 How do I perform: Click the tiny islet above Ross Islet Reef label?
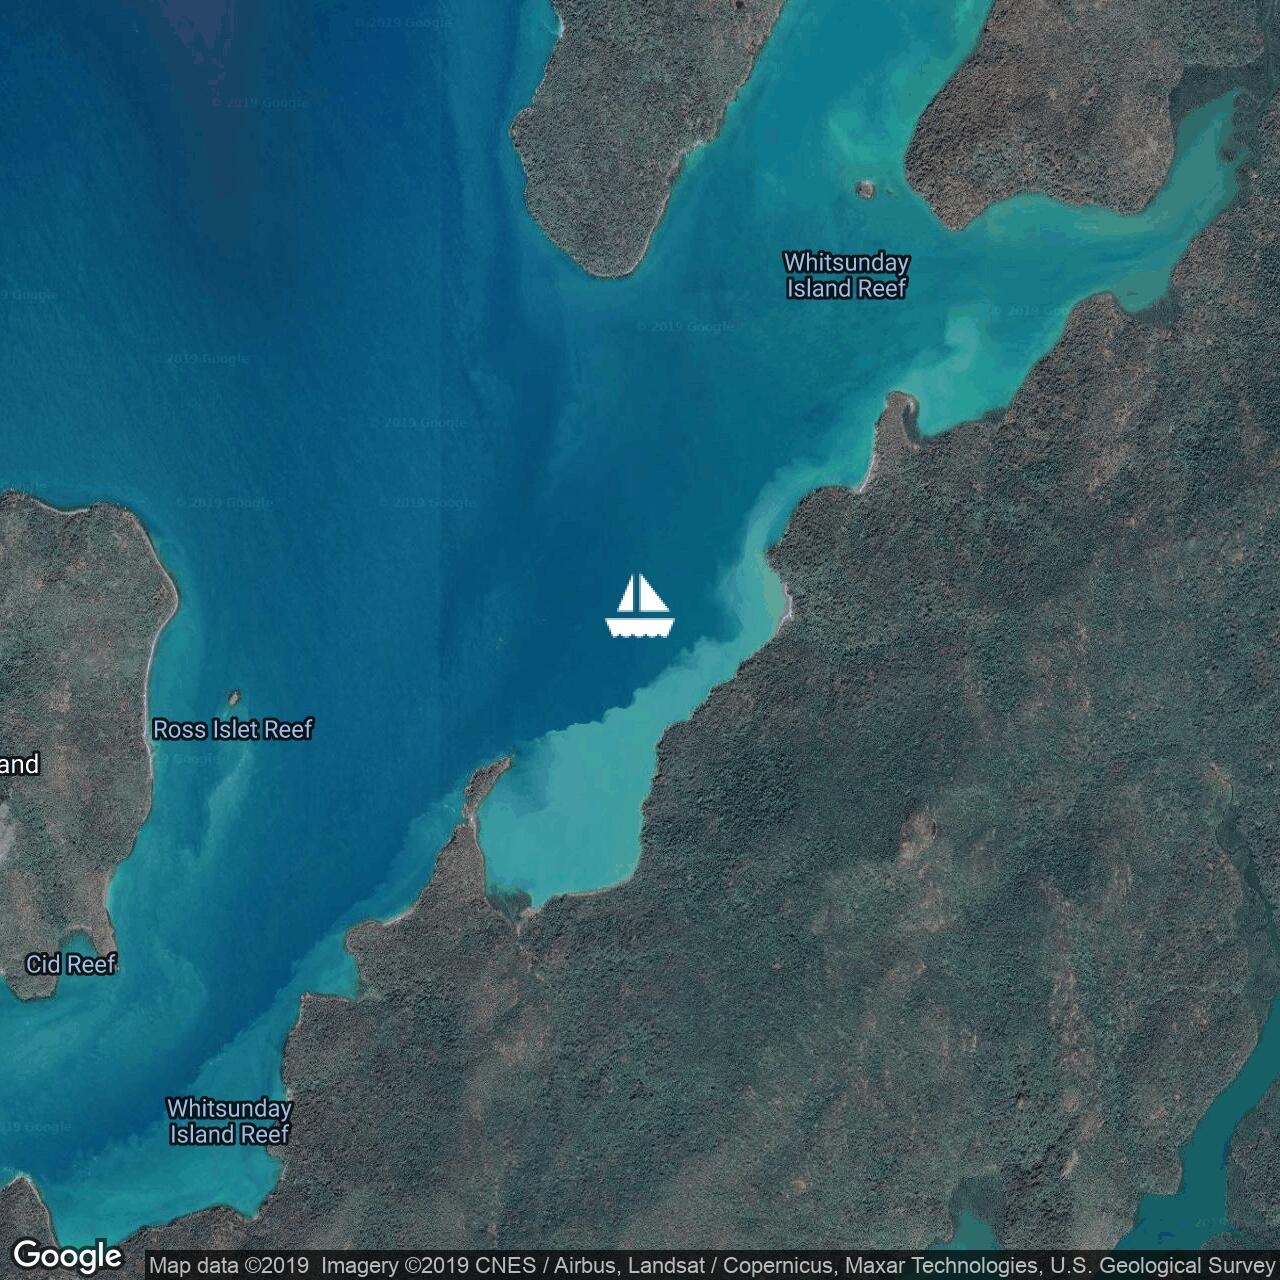[x=235, y=697]
